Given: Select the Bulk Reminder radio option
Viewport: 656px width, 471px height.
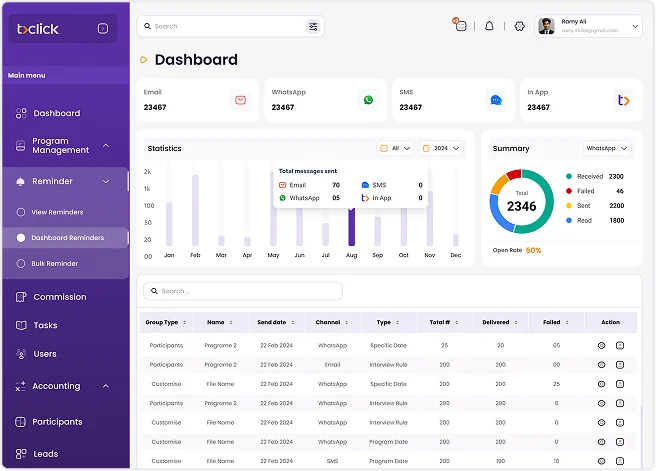Looking at the screenshot, I should click(19, 263).
